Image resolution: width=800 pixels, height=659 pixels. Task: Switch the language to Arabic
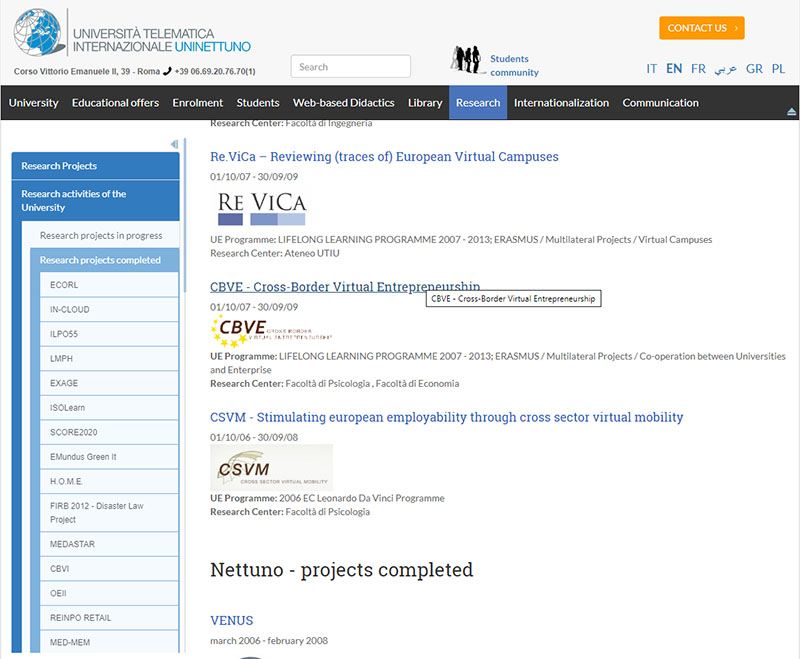click(x=725, y=69)
